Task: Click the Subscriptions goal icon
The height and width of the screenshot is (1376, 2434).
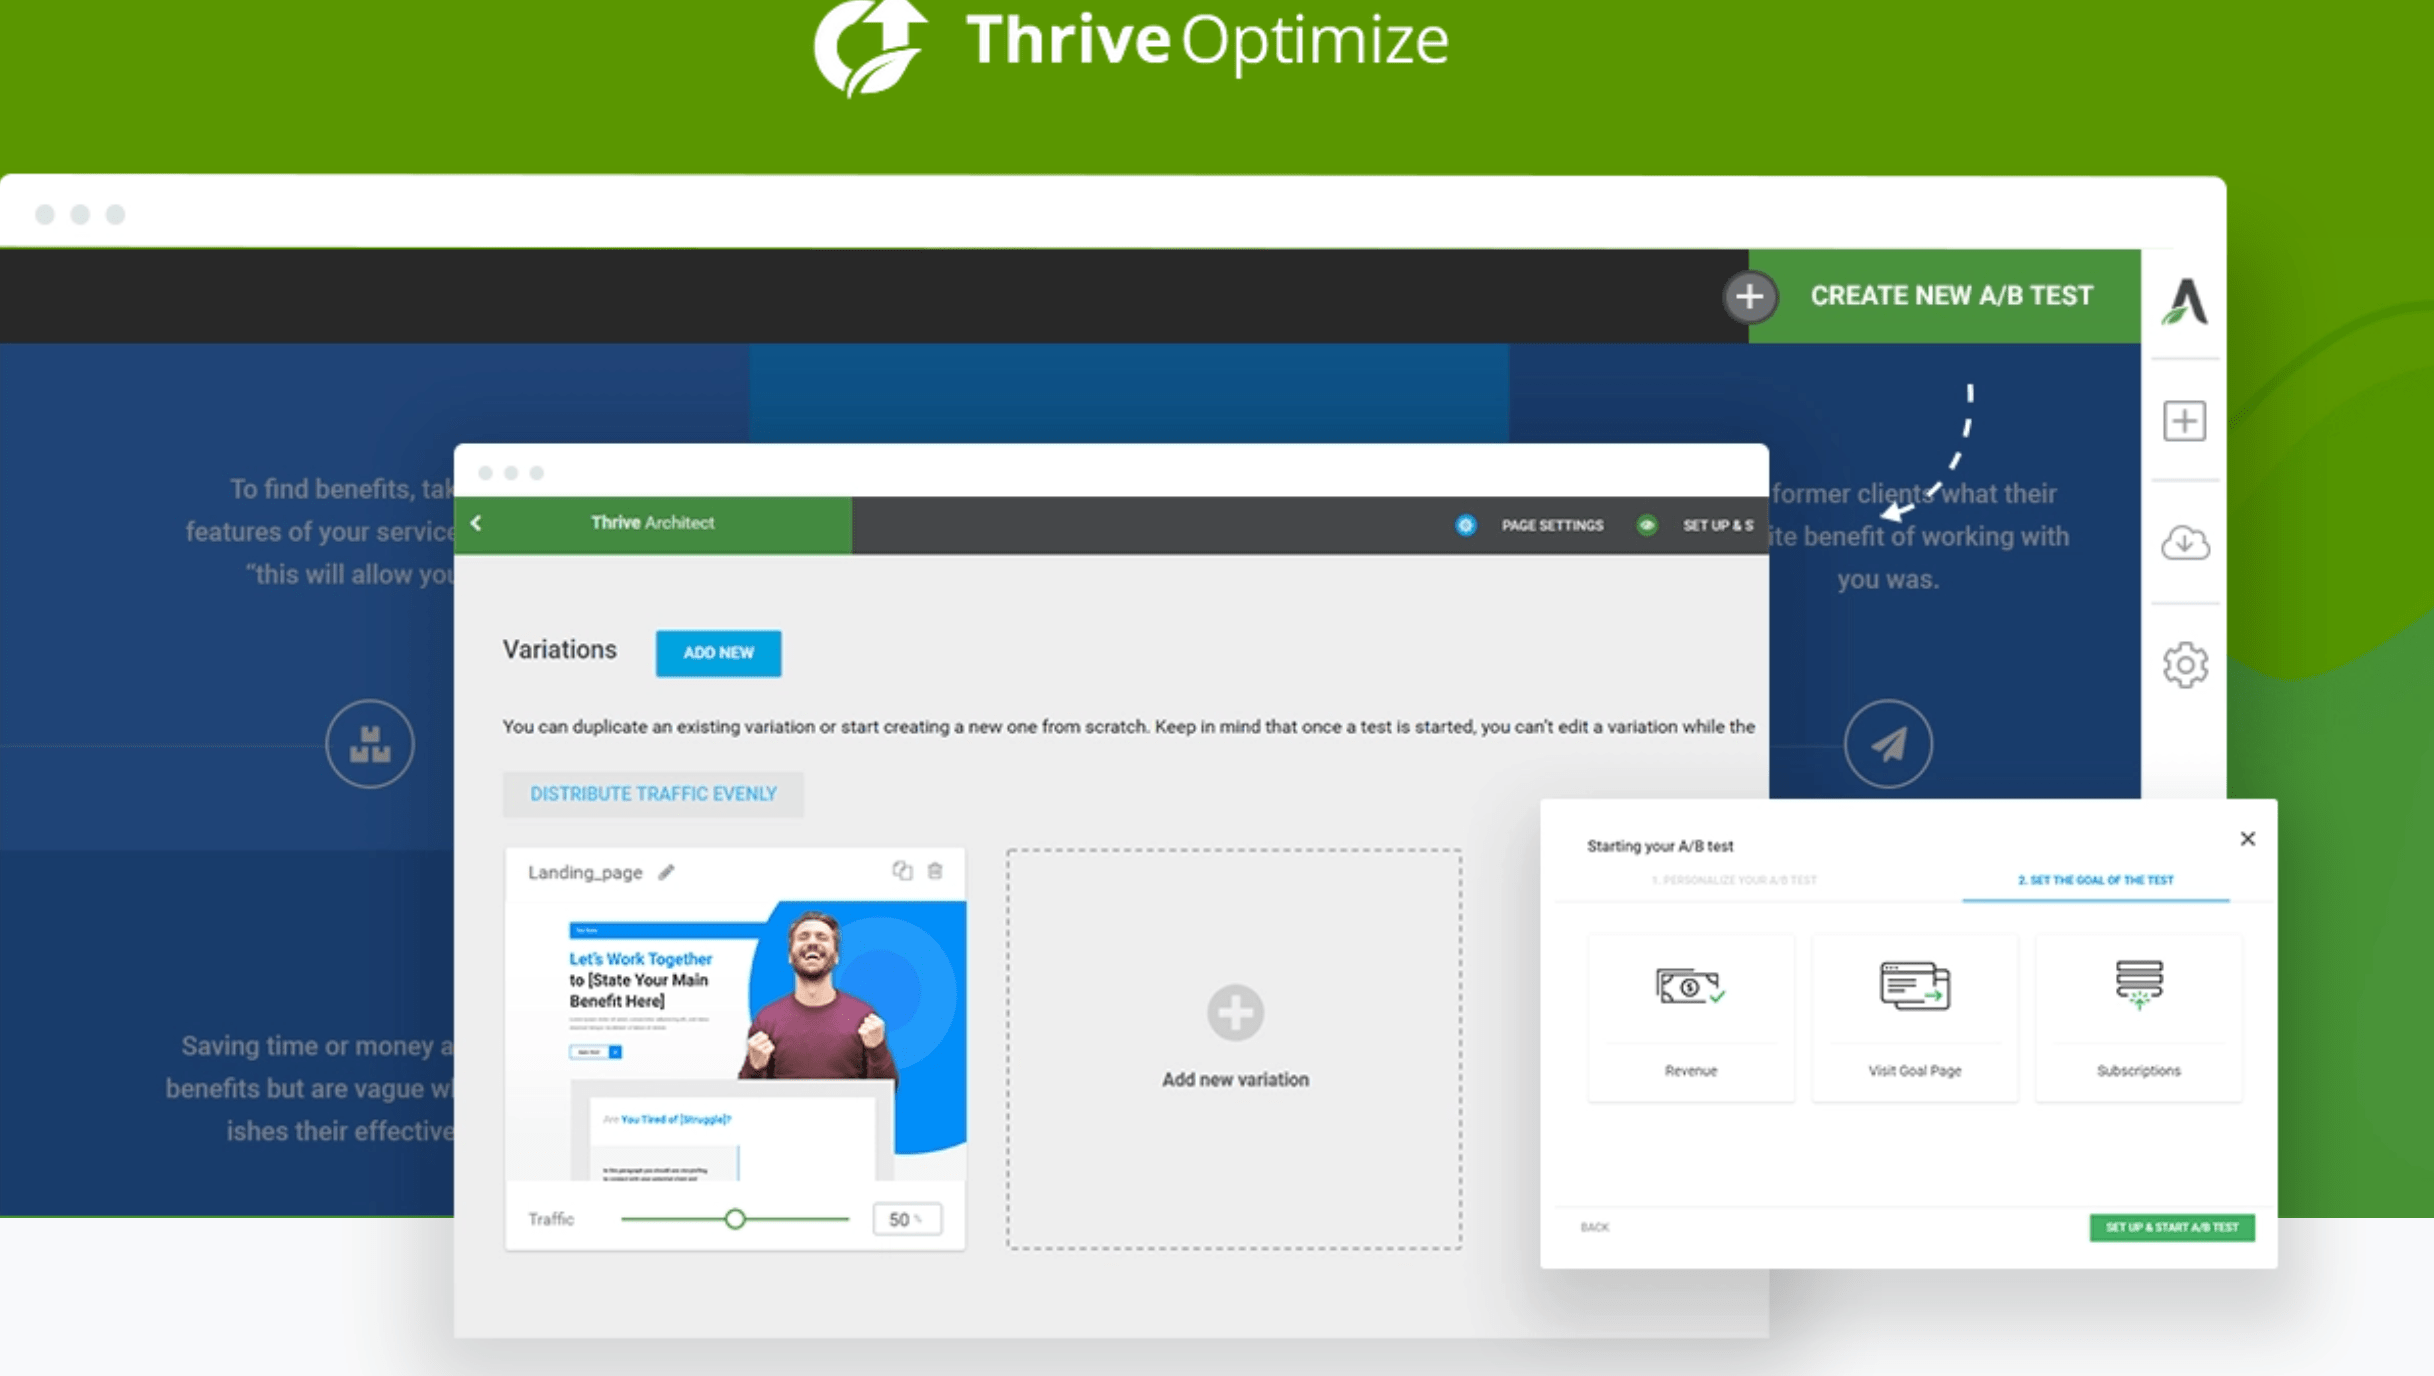Action: (x=2138, y=981)
